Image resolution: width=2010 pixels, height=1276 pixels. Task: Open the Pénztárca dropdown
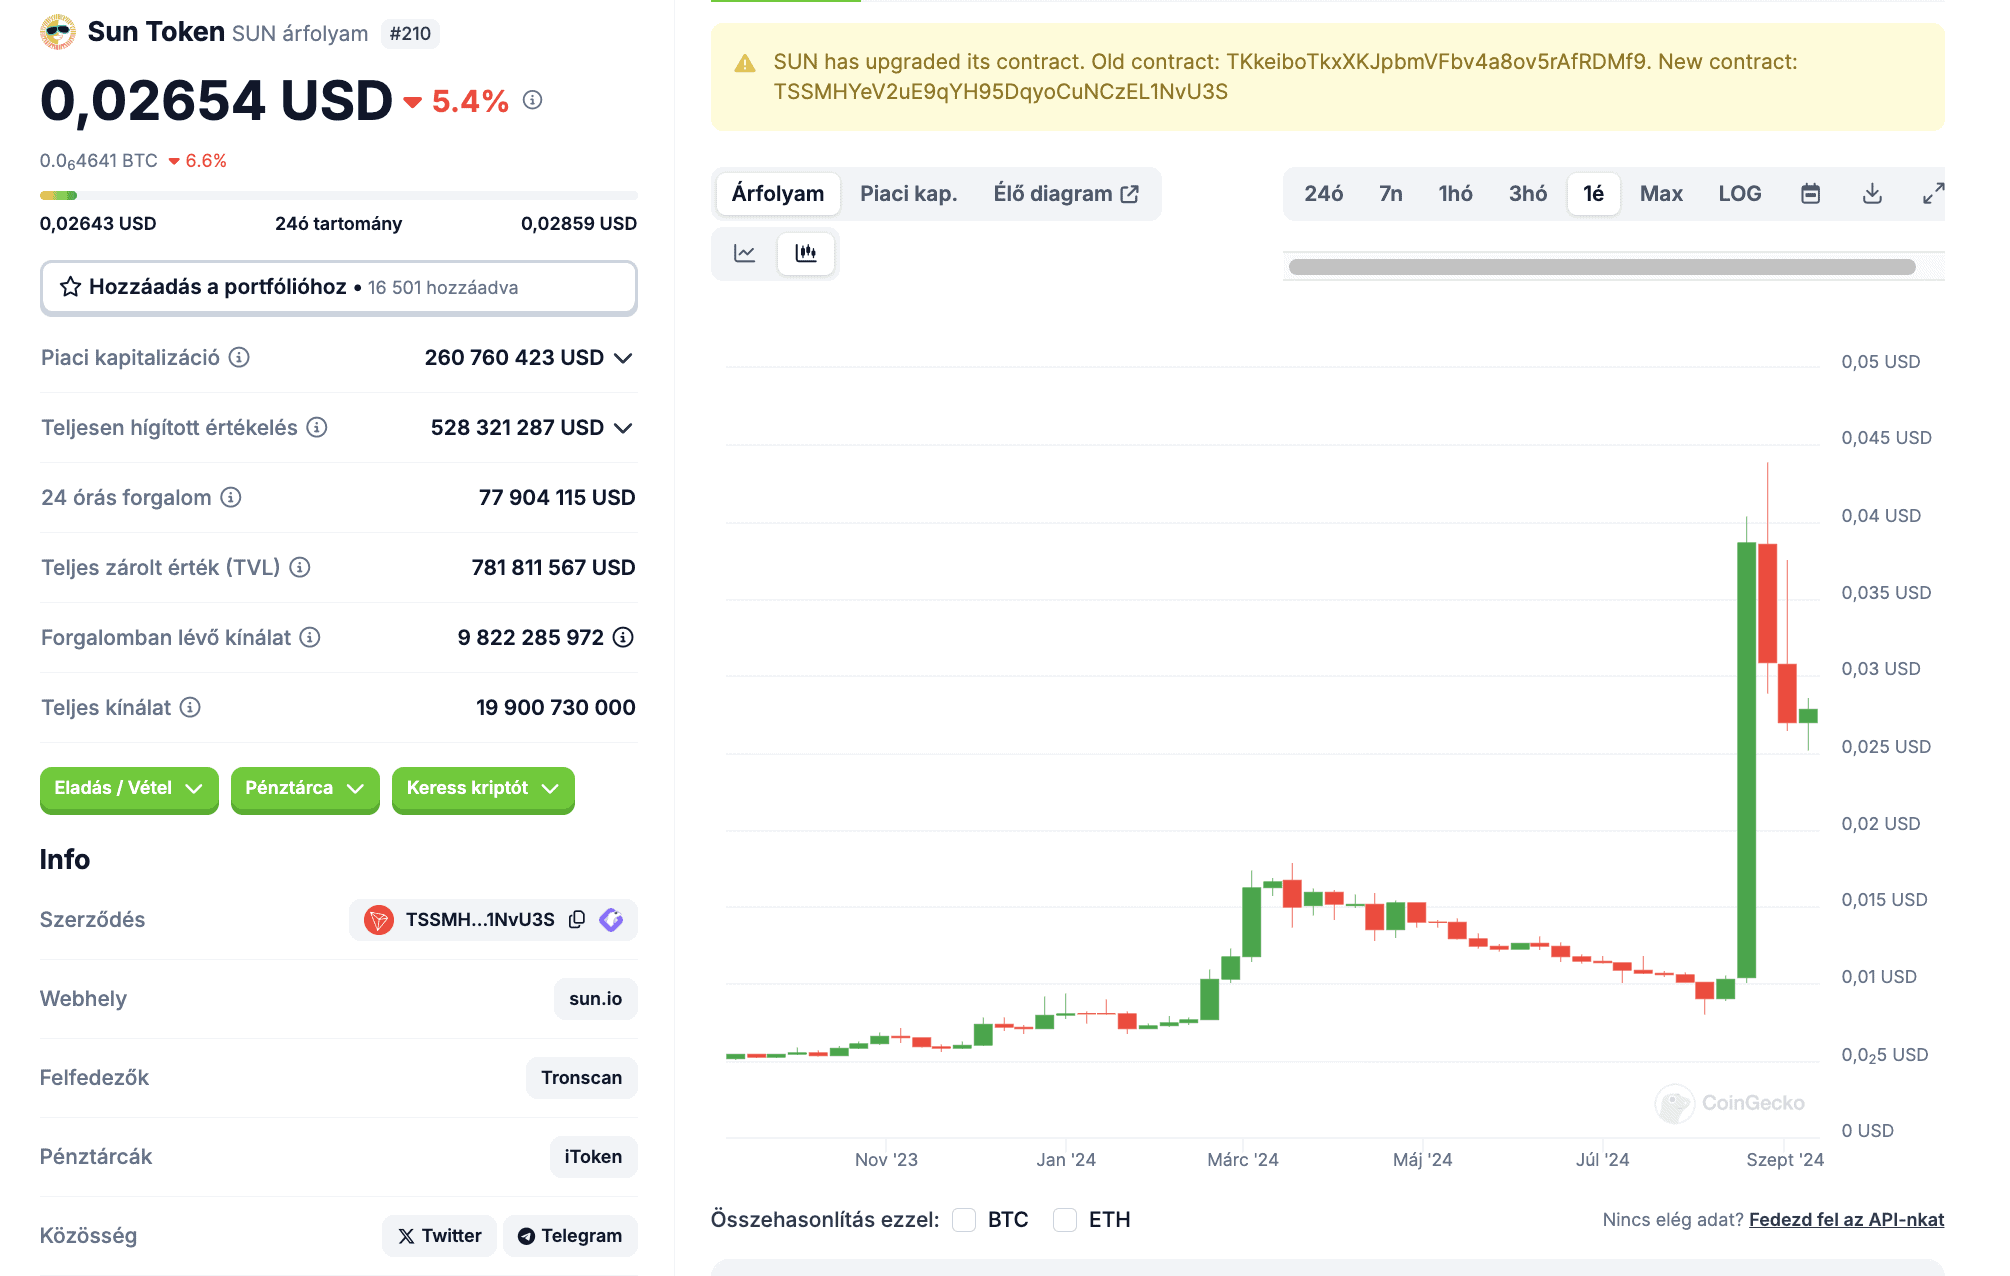pos(305,789)
